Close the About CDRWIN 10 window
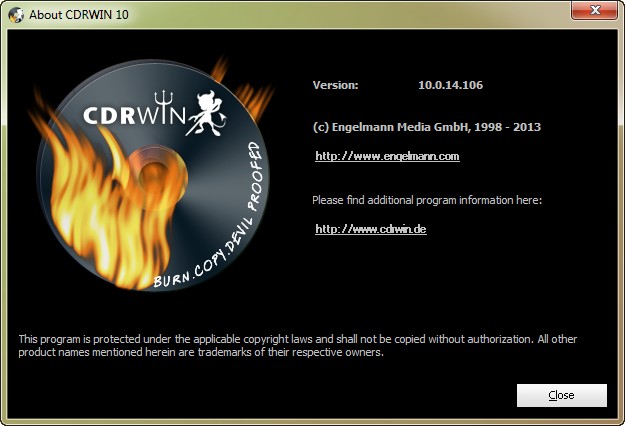 pyautogui.click(x=595, y=10)
